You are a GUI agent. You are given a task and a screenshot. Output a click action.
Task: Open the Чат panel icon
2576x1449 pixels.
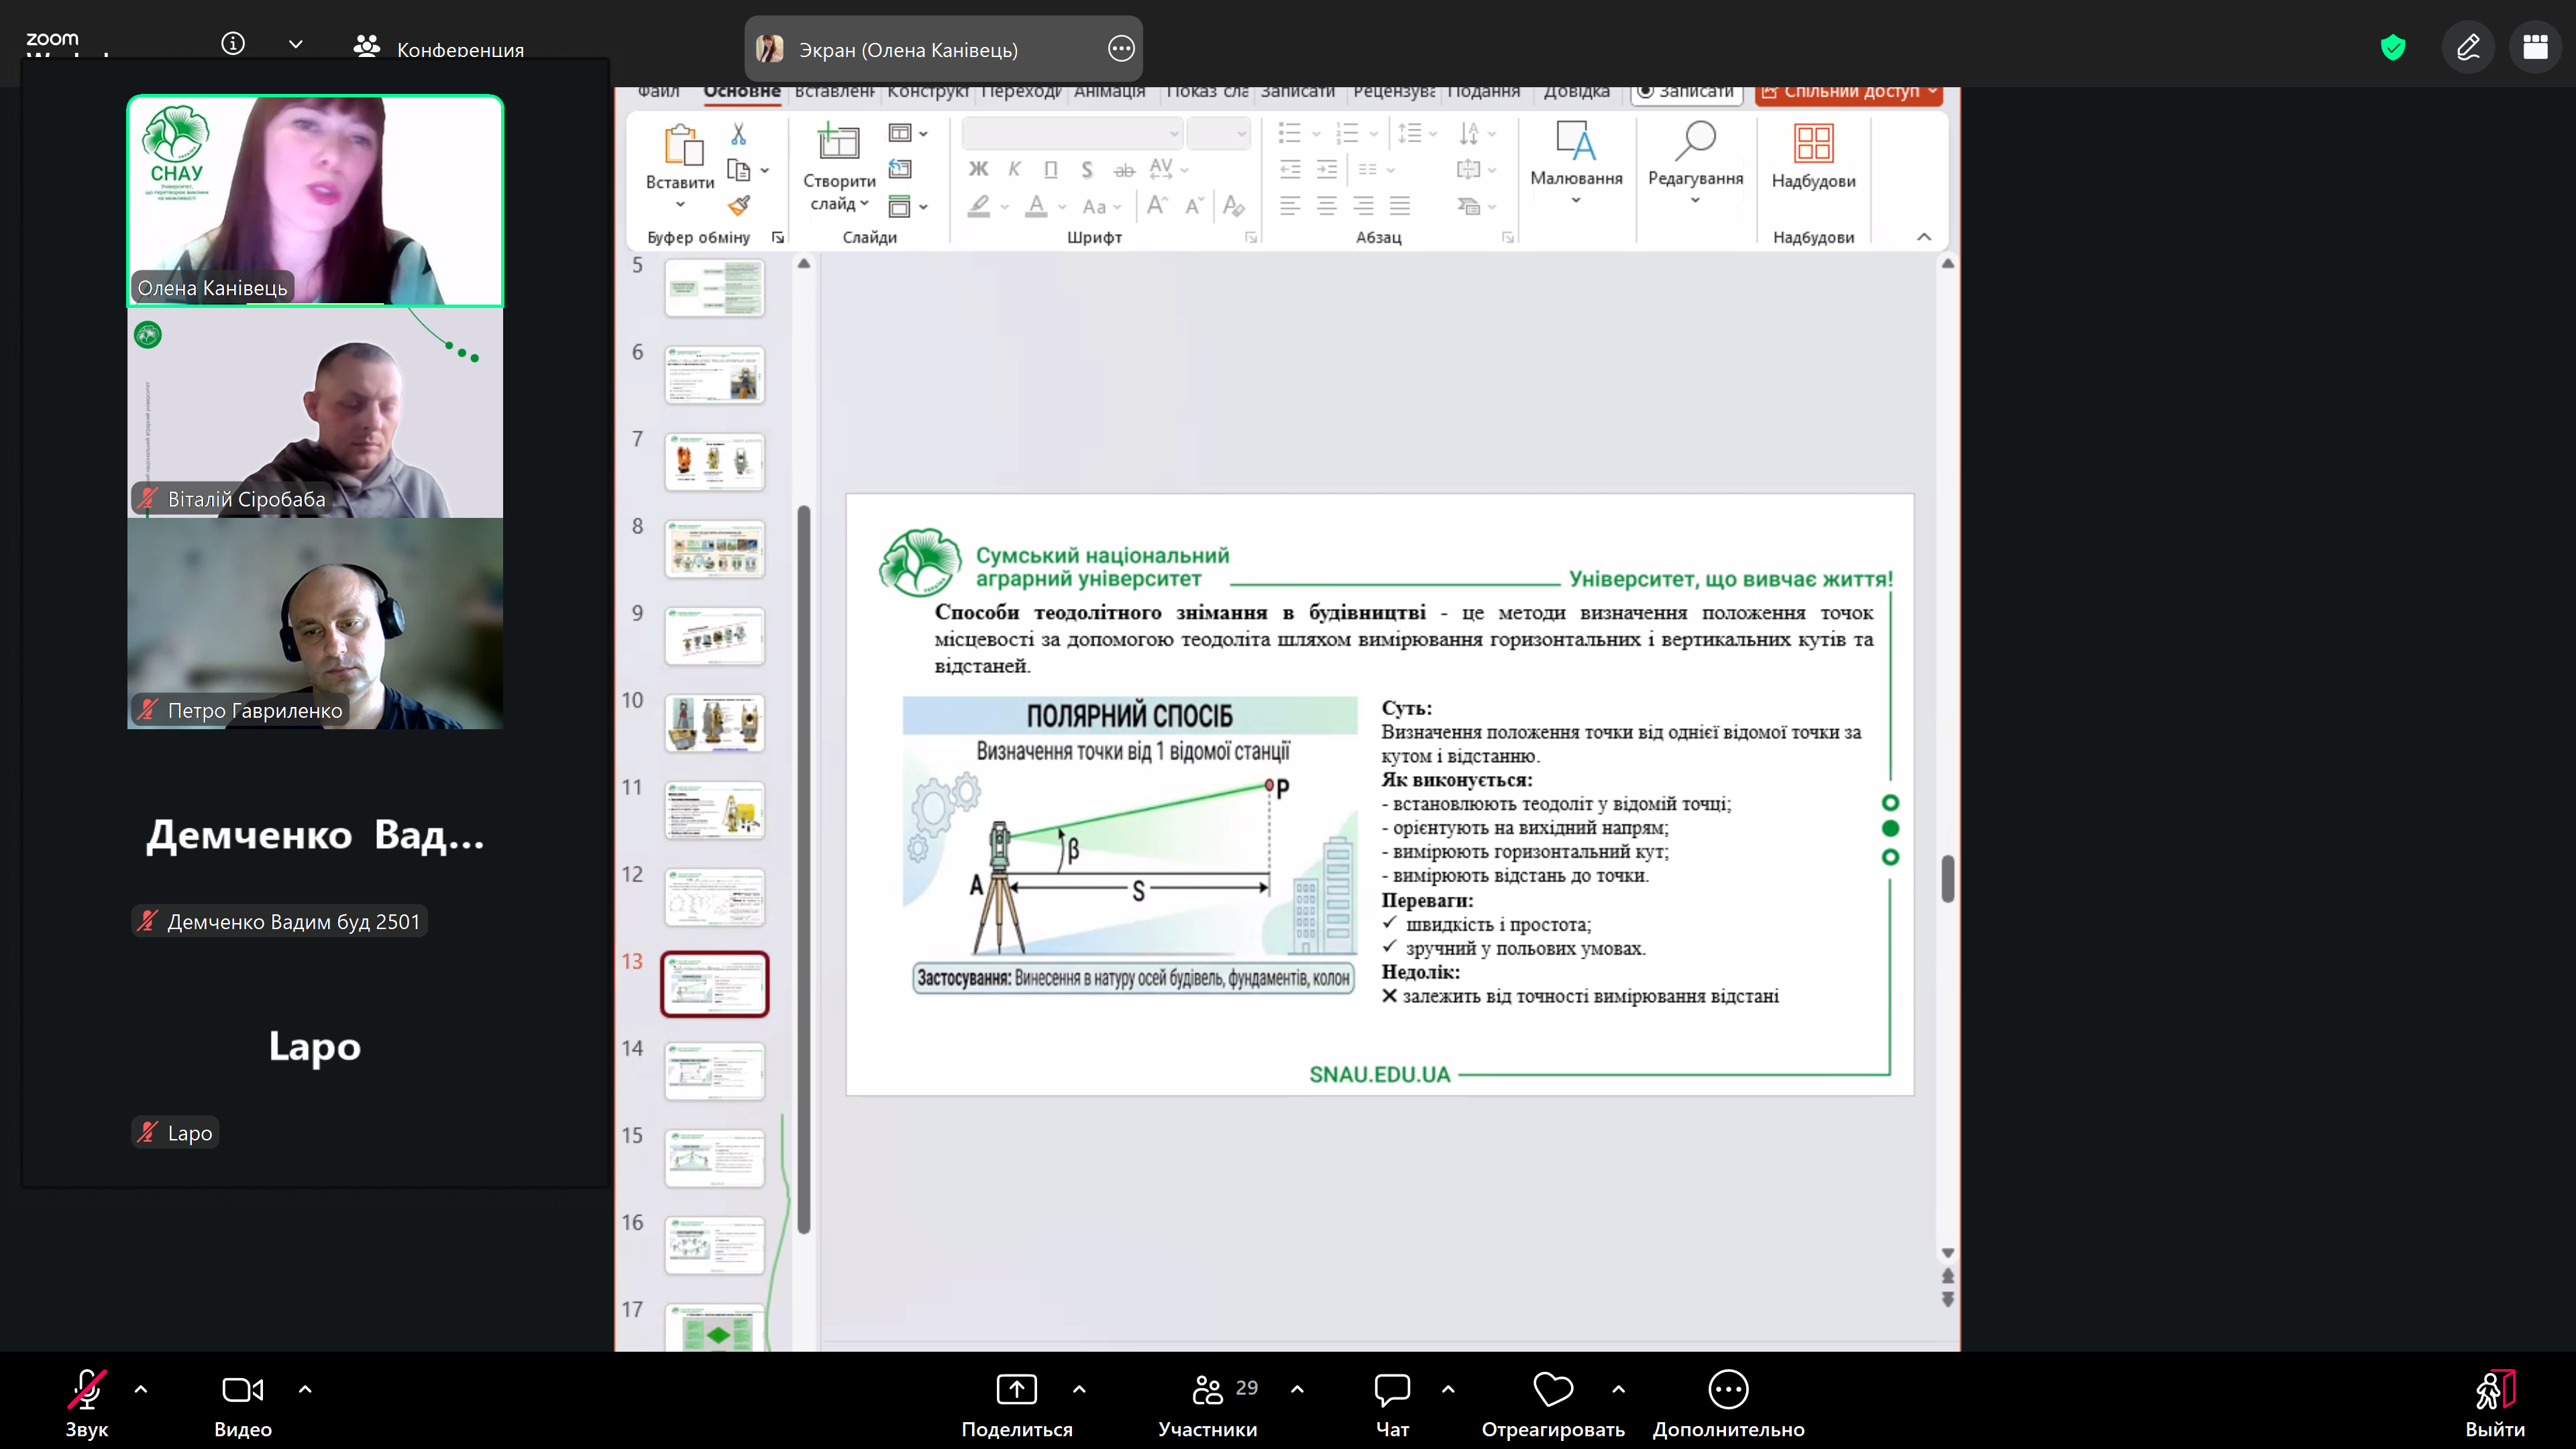pos(1392,1389)
